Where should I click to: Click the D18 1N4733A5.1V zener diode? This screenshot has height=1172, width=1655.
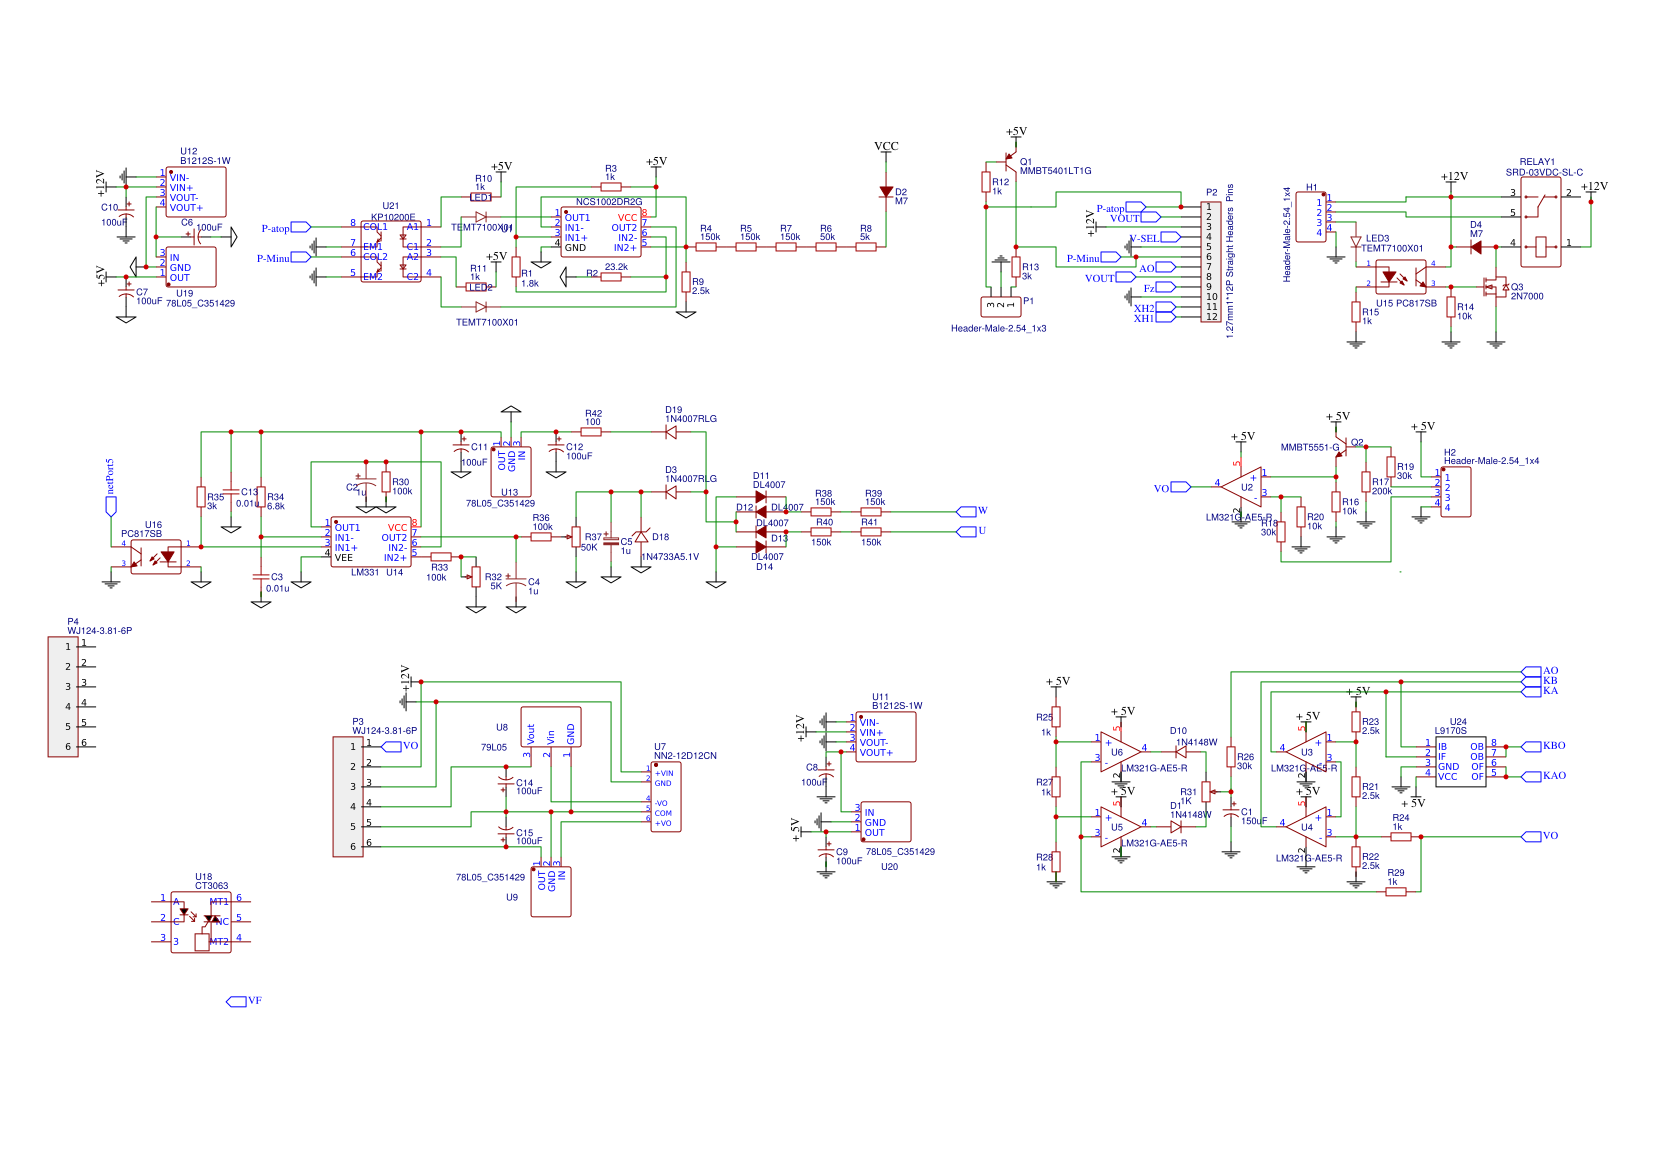641,537
